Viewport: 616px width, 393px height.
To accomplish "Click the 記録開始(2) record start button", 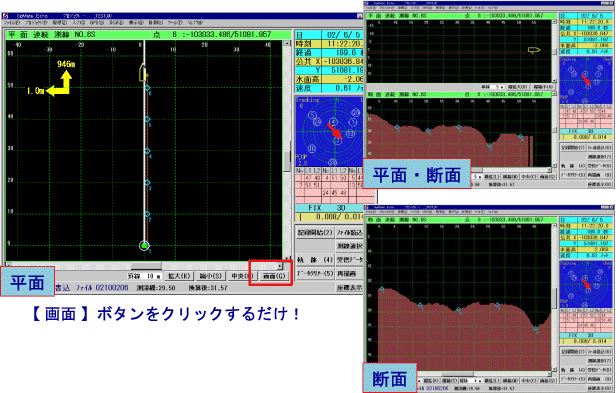I will 315,232.
